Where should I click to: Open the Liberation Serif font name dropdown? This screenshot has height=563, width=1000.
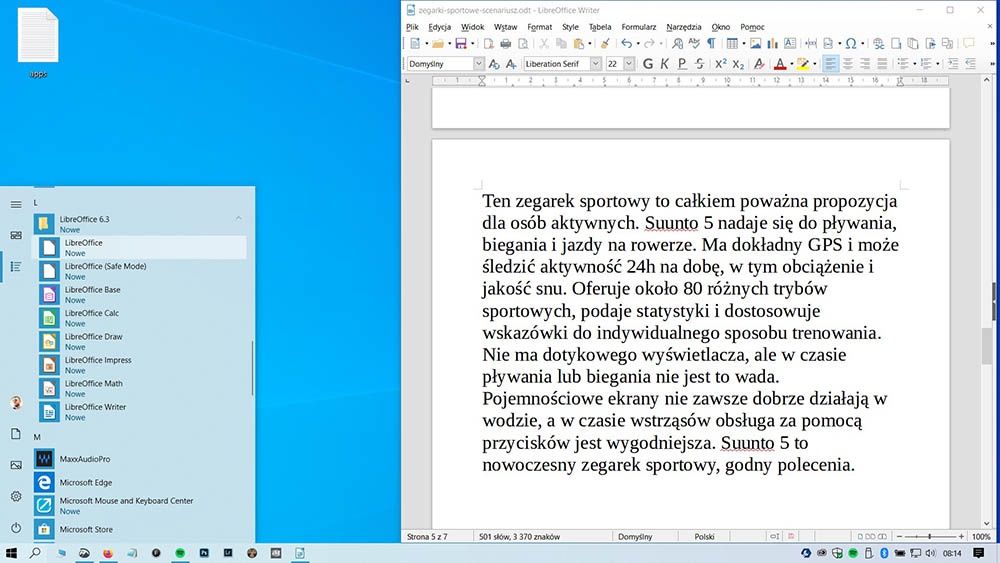(595, 64)
